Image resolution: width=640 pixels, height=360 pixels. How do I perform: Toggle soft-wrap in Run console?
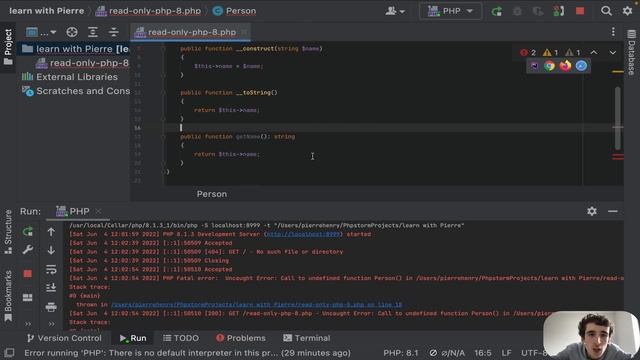[x=51, y=269]
